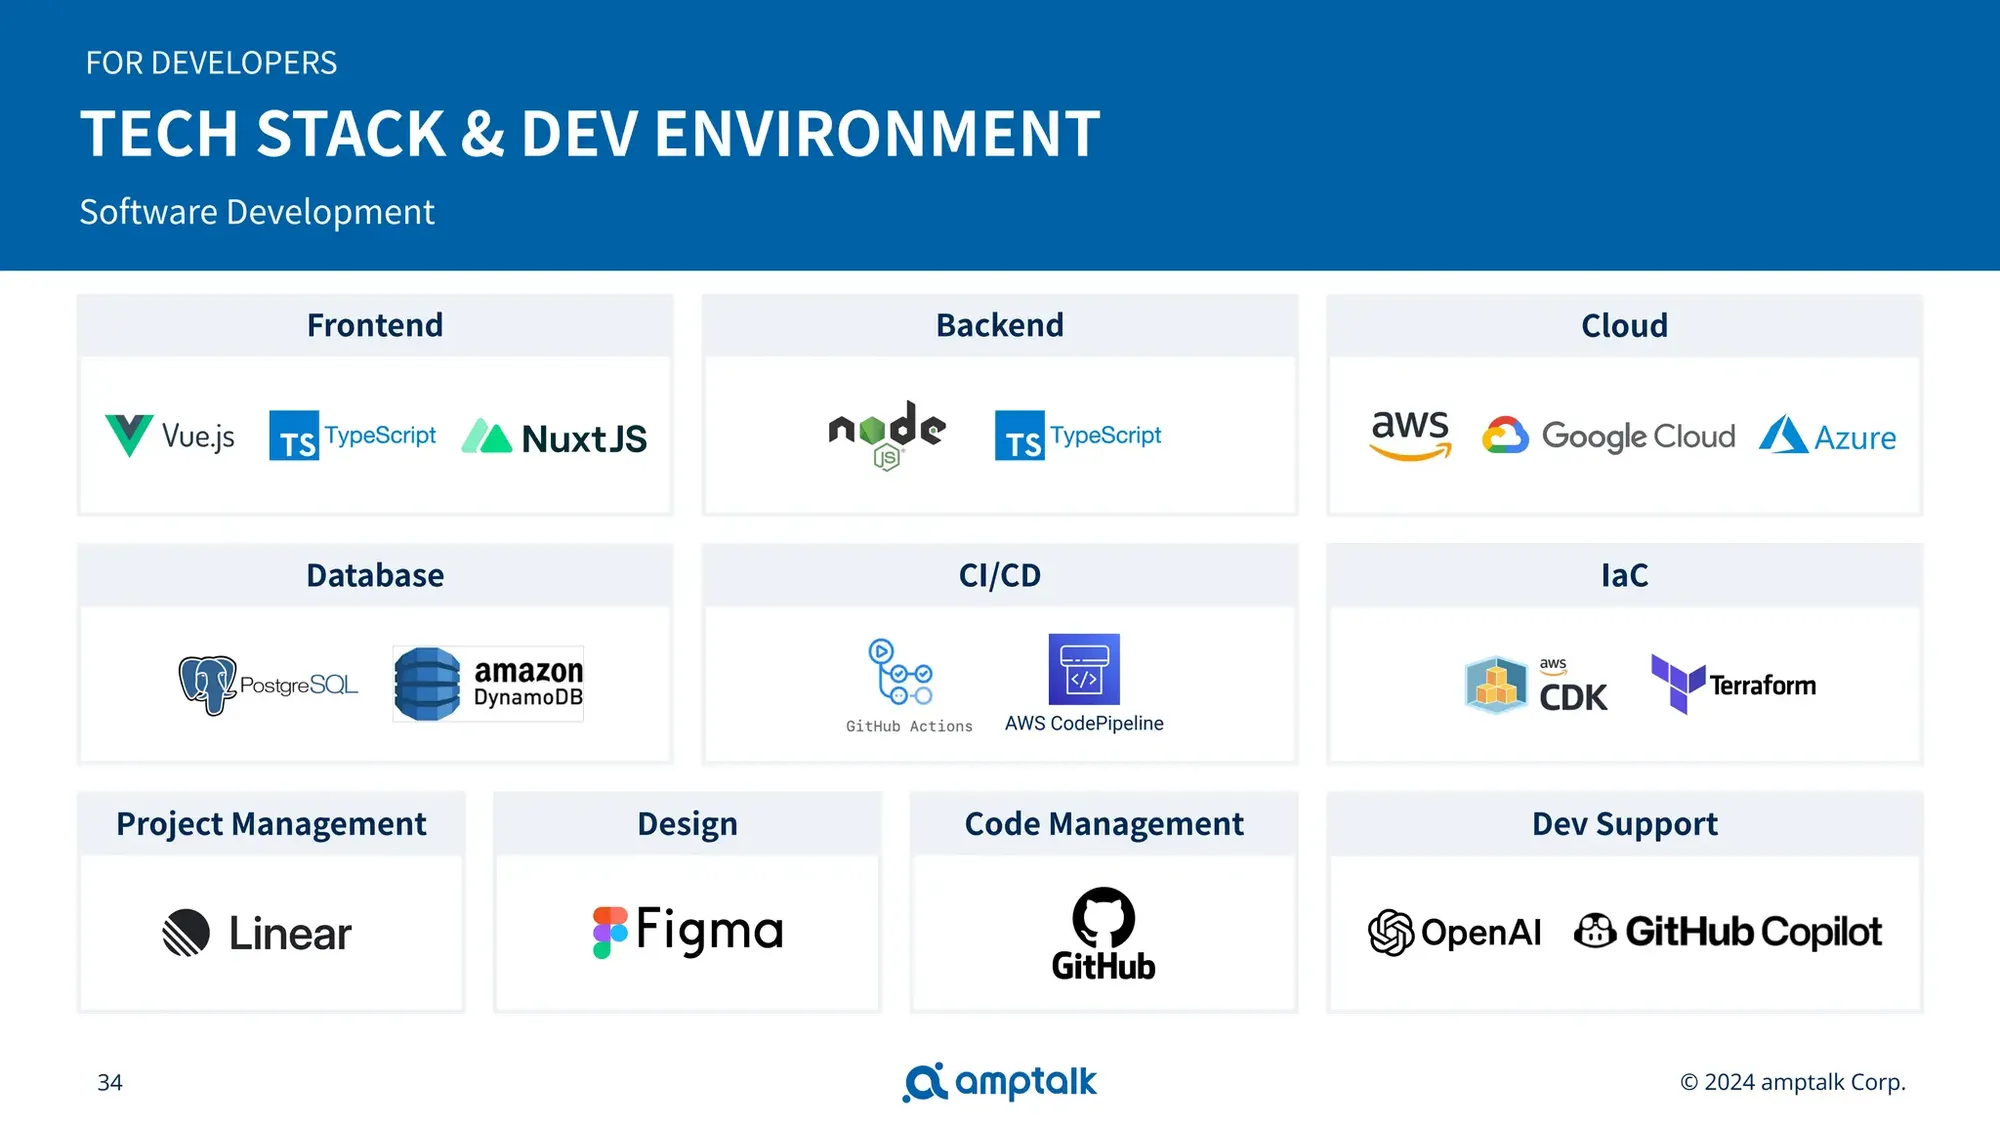Viewport: 2000px width, 1125px height.
Task: Select the Amazon DynamoDB logo
Action: 488,684
